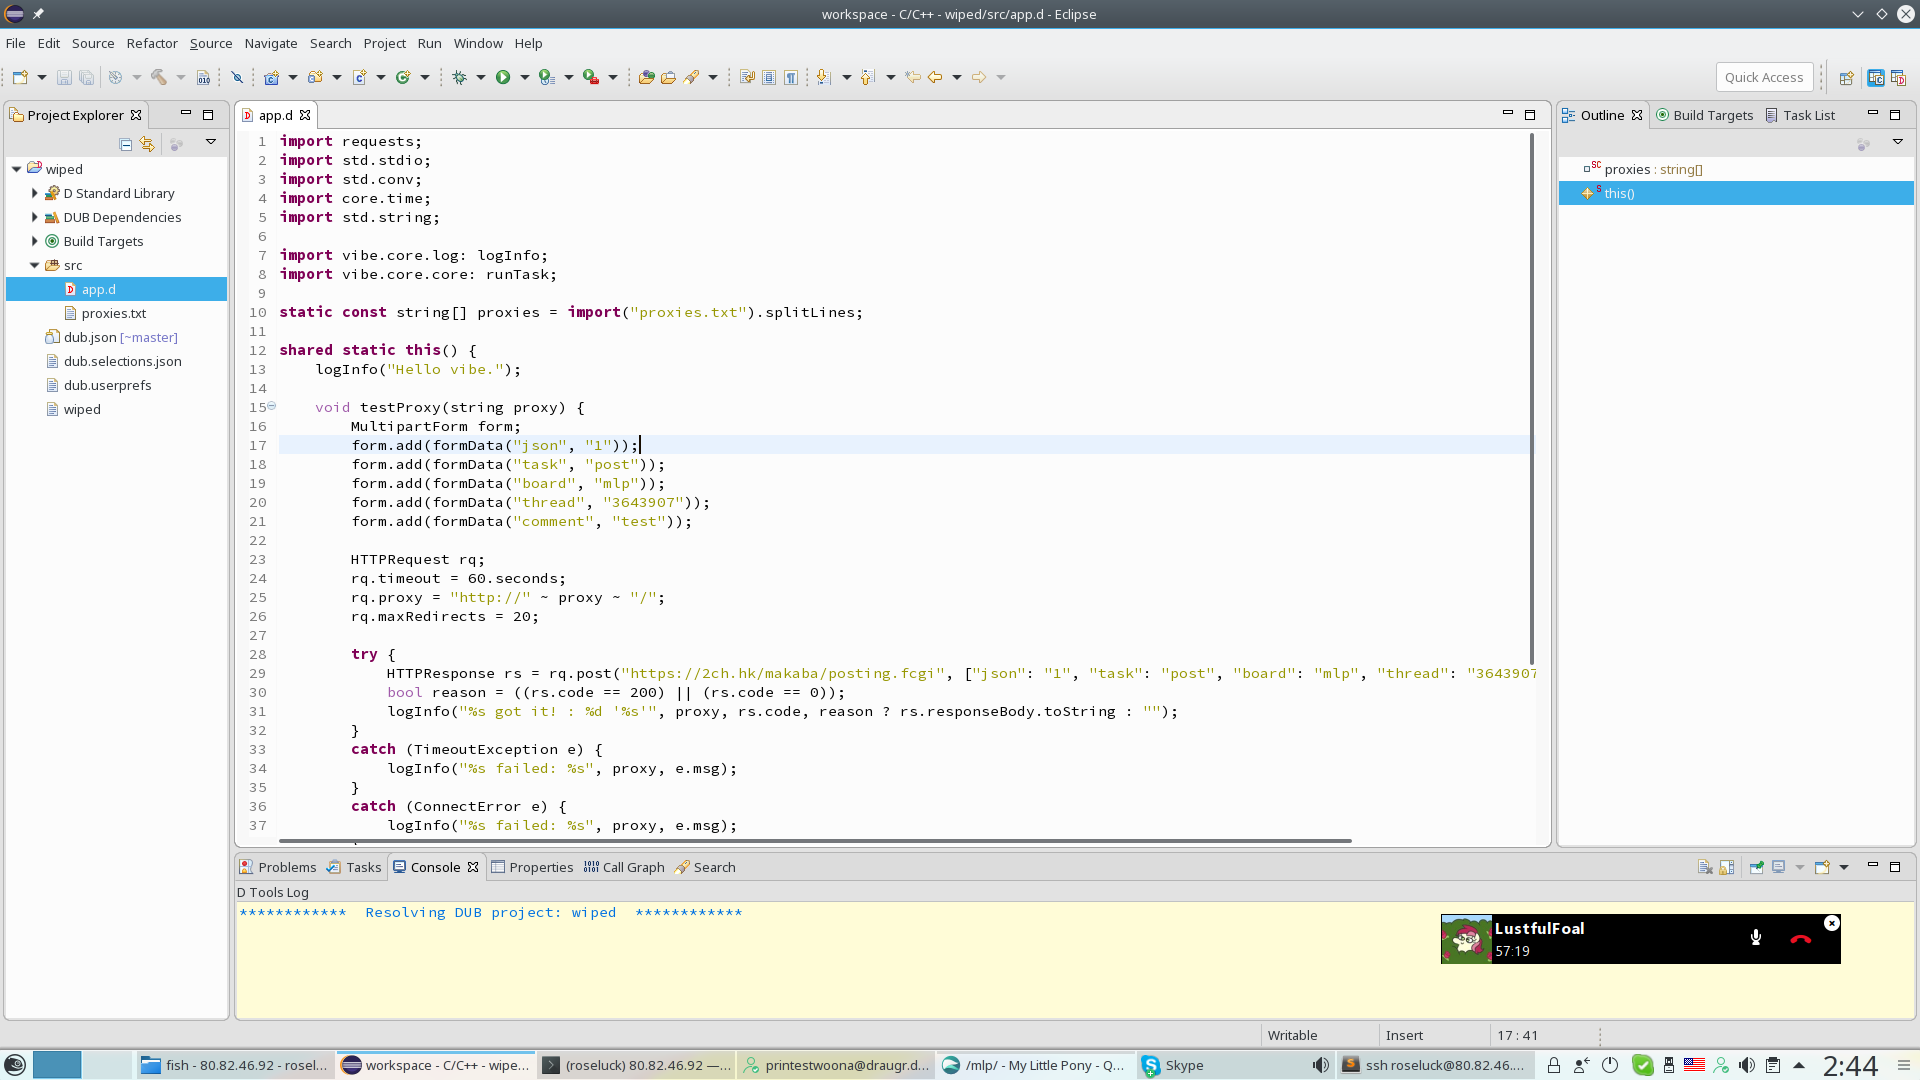Click the Clear Console icon

(1705, 867)
